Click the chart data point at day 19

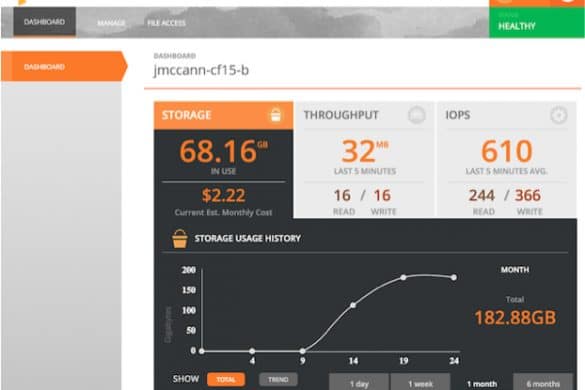[x=403, y=277]
